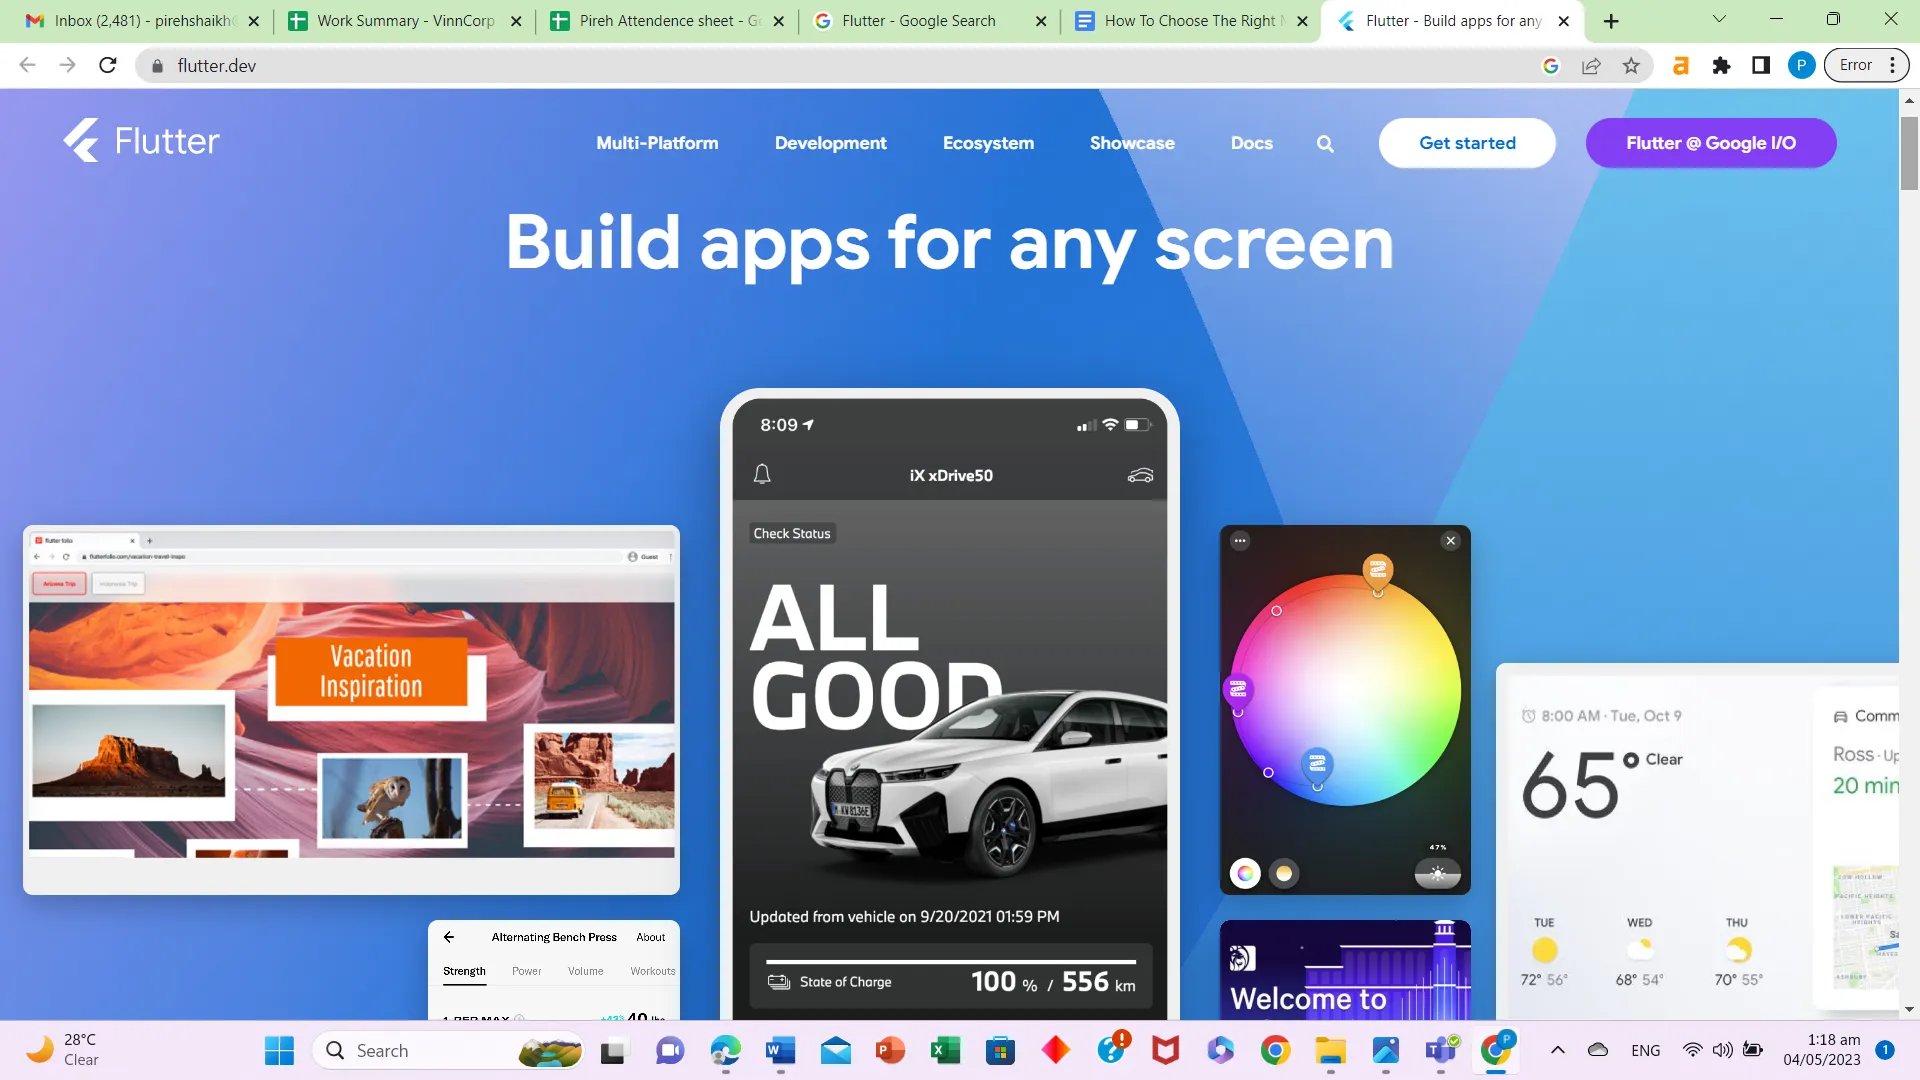The height and width of the screenshot is (1080, 1920).
Task: Launch Excel from the taskbar
Action: tap(945, 1051)
